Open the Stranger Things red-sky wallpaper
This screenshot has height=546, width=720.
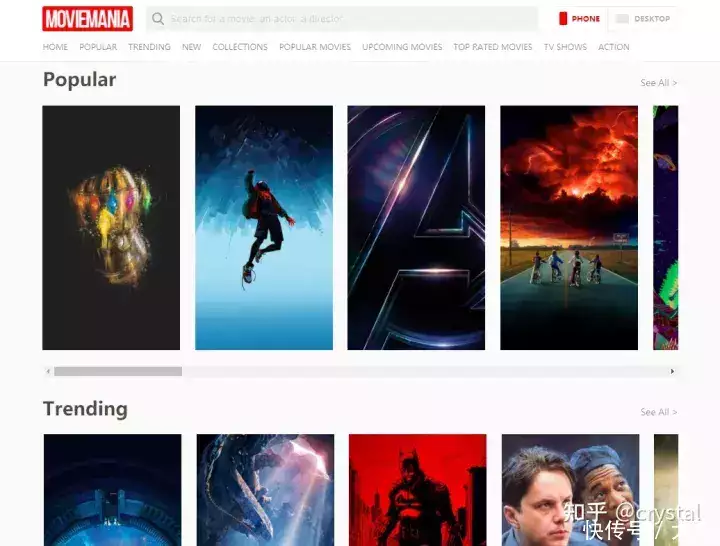(x=569, y=228)
